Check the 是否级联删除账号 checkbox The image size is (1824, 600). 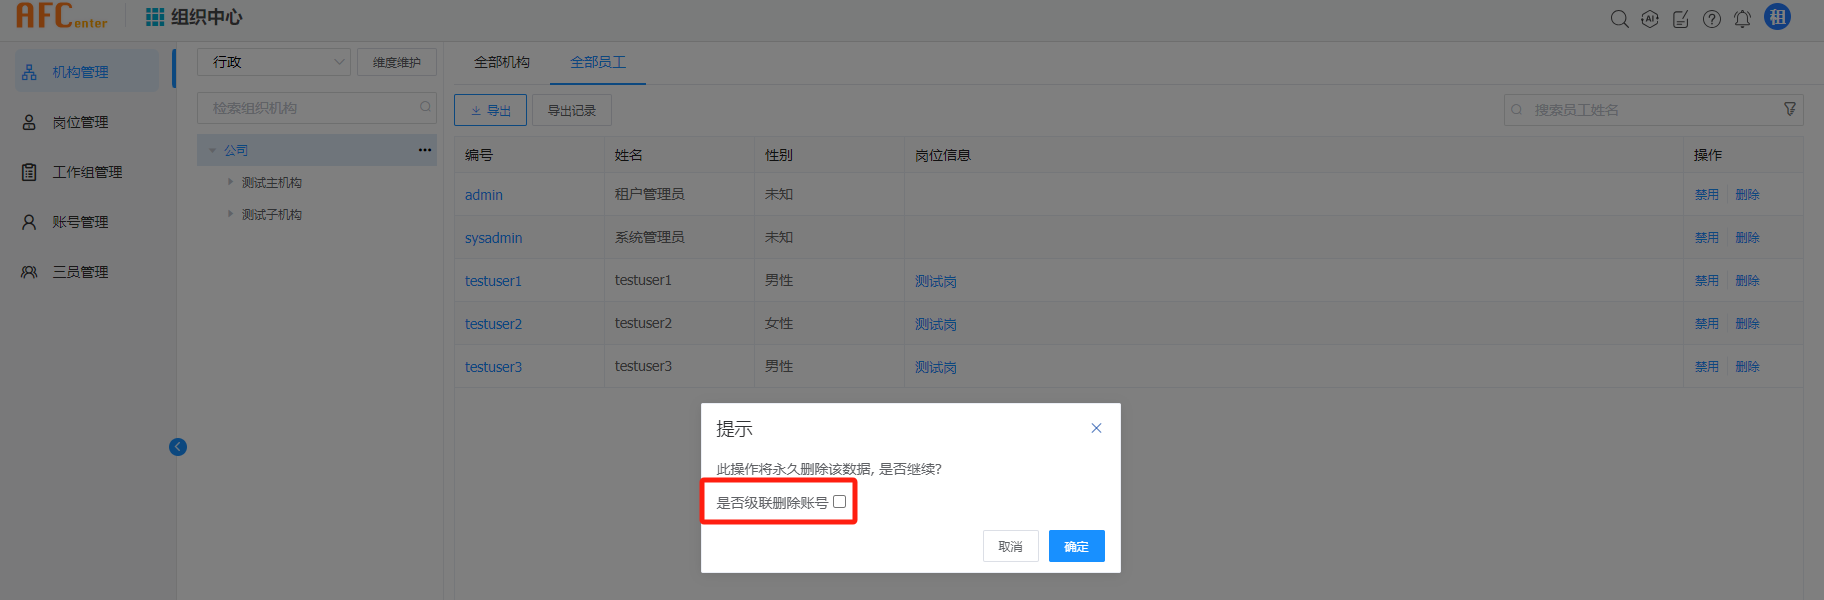click(x=839, y=502)
